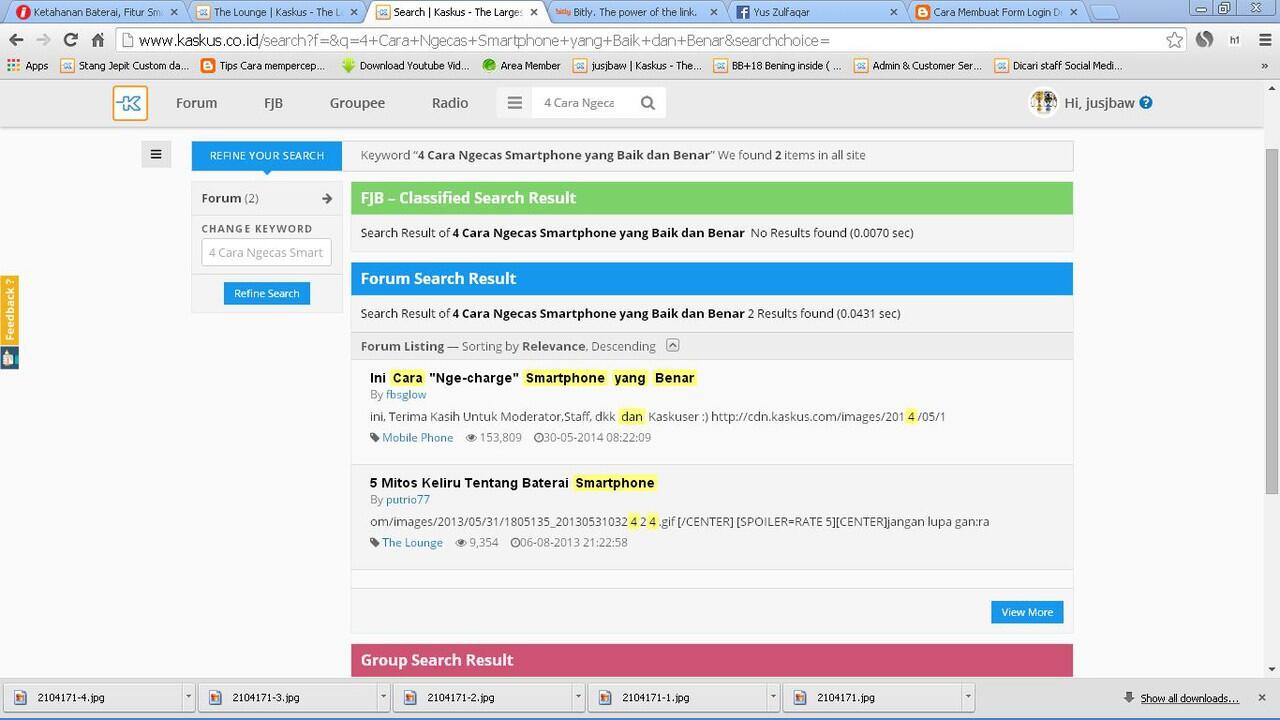Click the browser back arrow
Viewport: 1280px width, 720px height.
[x=16, y=40]
